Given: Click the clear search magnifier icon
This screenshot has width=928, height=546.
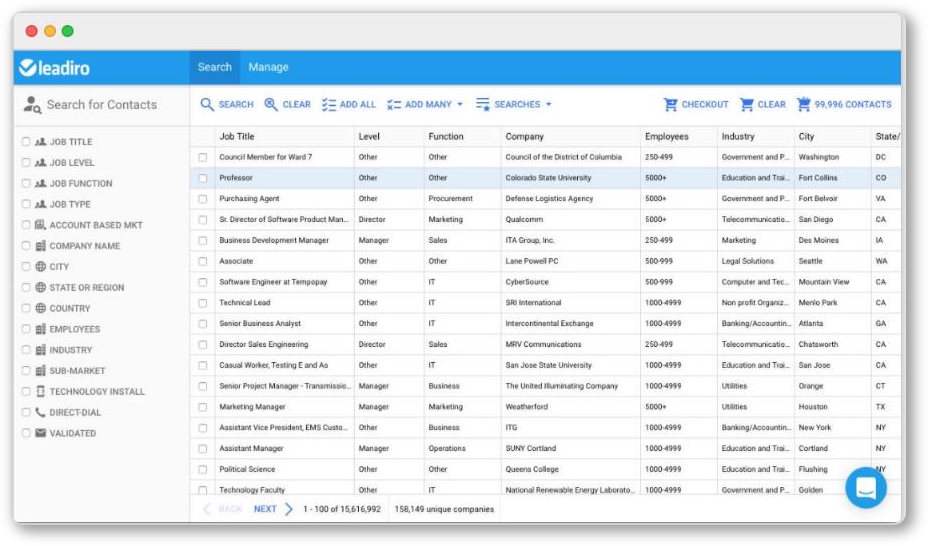Looking at the screenshot, I should point(270,105).
